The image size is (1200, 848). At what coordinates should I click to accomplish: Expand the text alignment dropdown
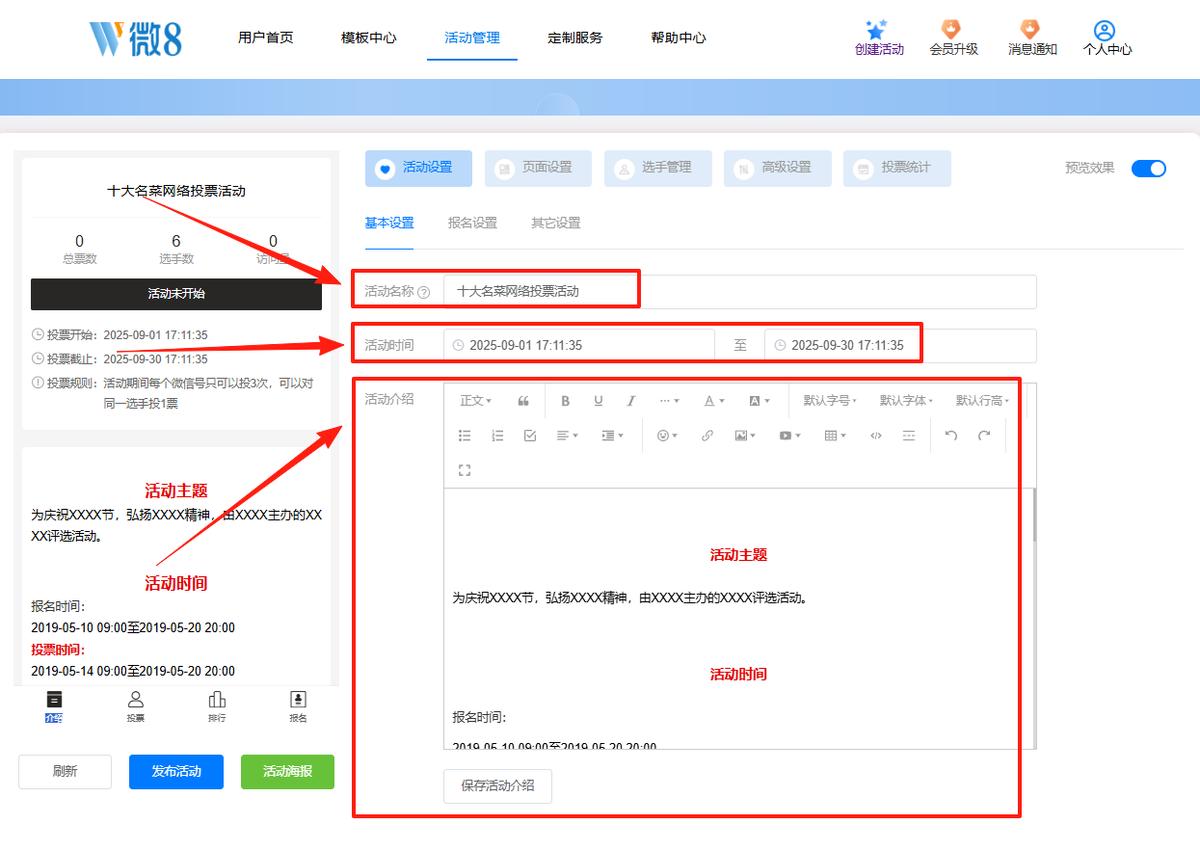pos(567,435)
